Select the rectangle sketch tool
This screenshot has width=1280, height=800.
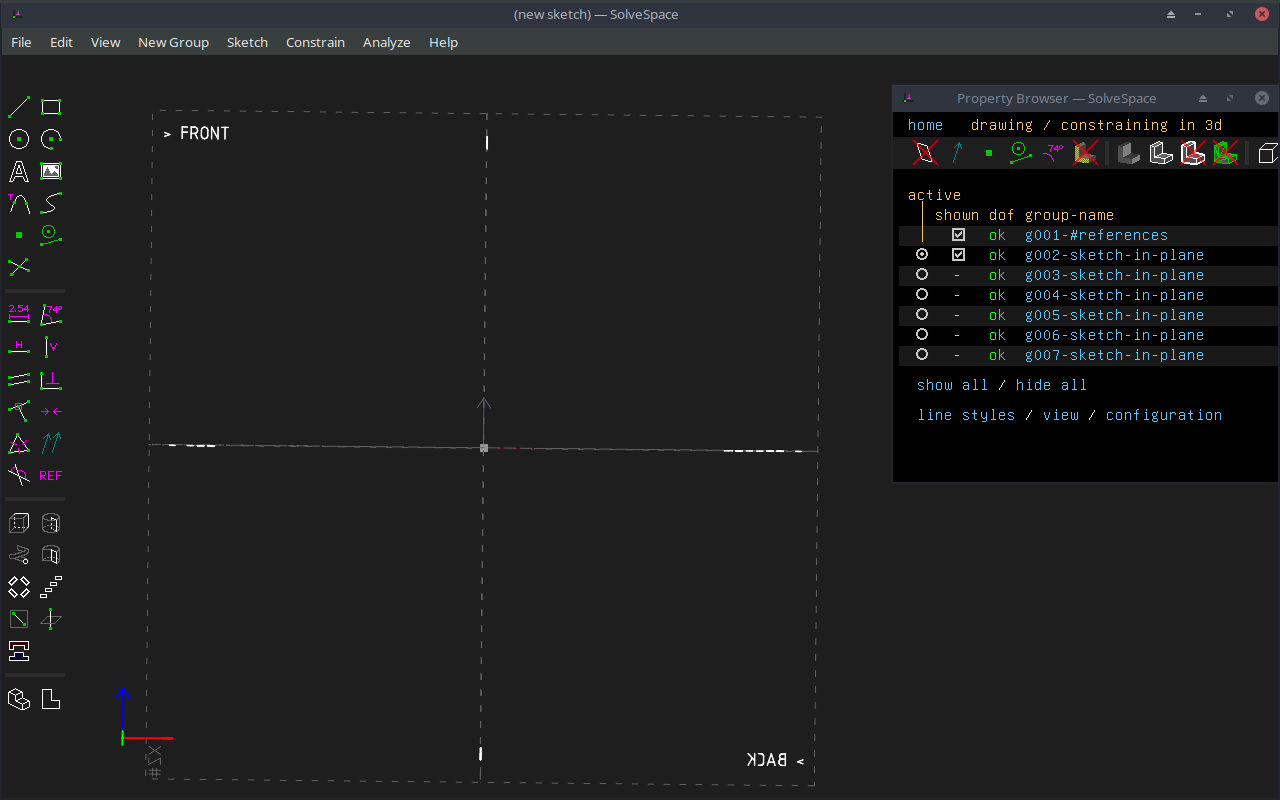tap(51, 107)
